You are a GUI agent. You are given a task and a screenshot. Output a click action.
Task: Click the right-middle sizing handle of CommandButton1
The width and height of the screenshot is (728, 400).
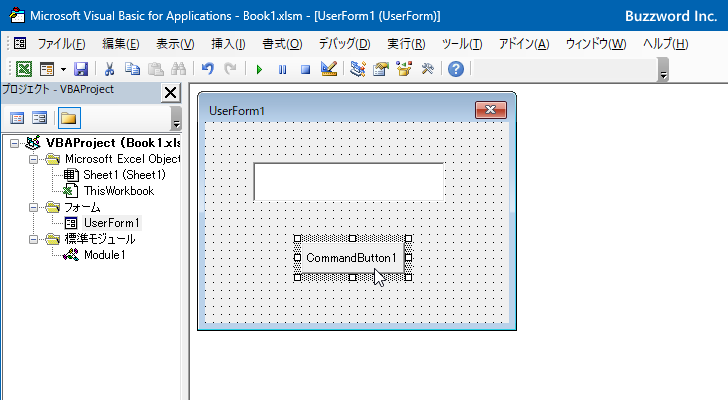pos(409,258)
